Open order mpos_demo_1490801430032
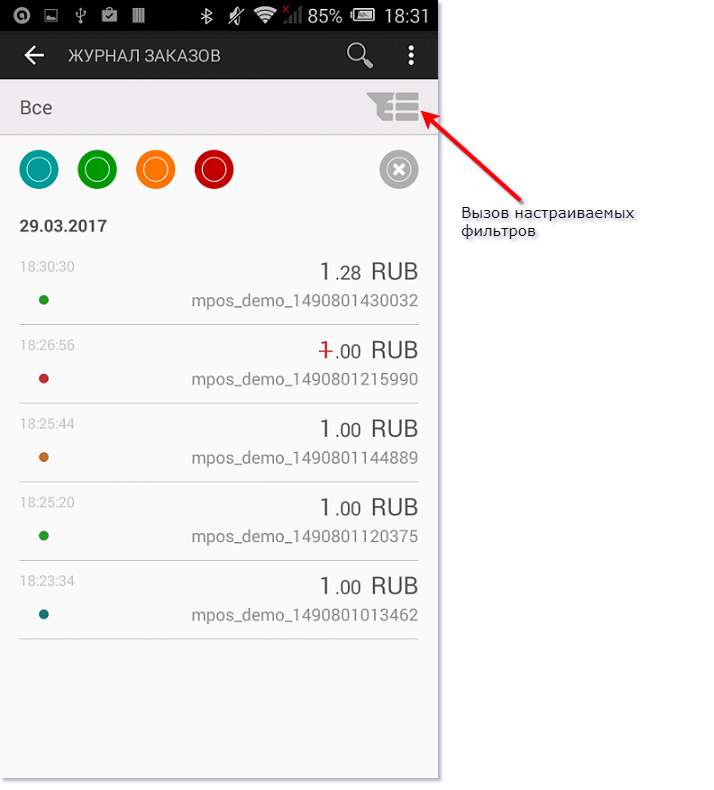Image resolution: width=714 pixels, height=790 pixels. point(304,300)
